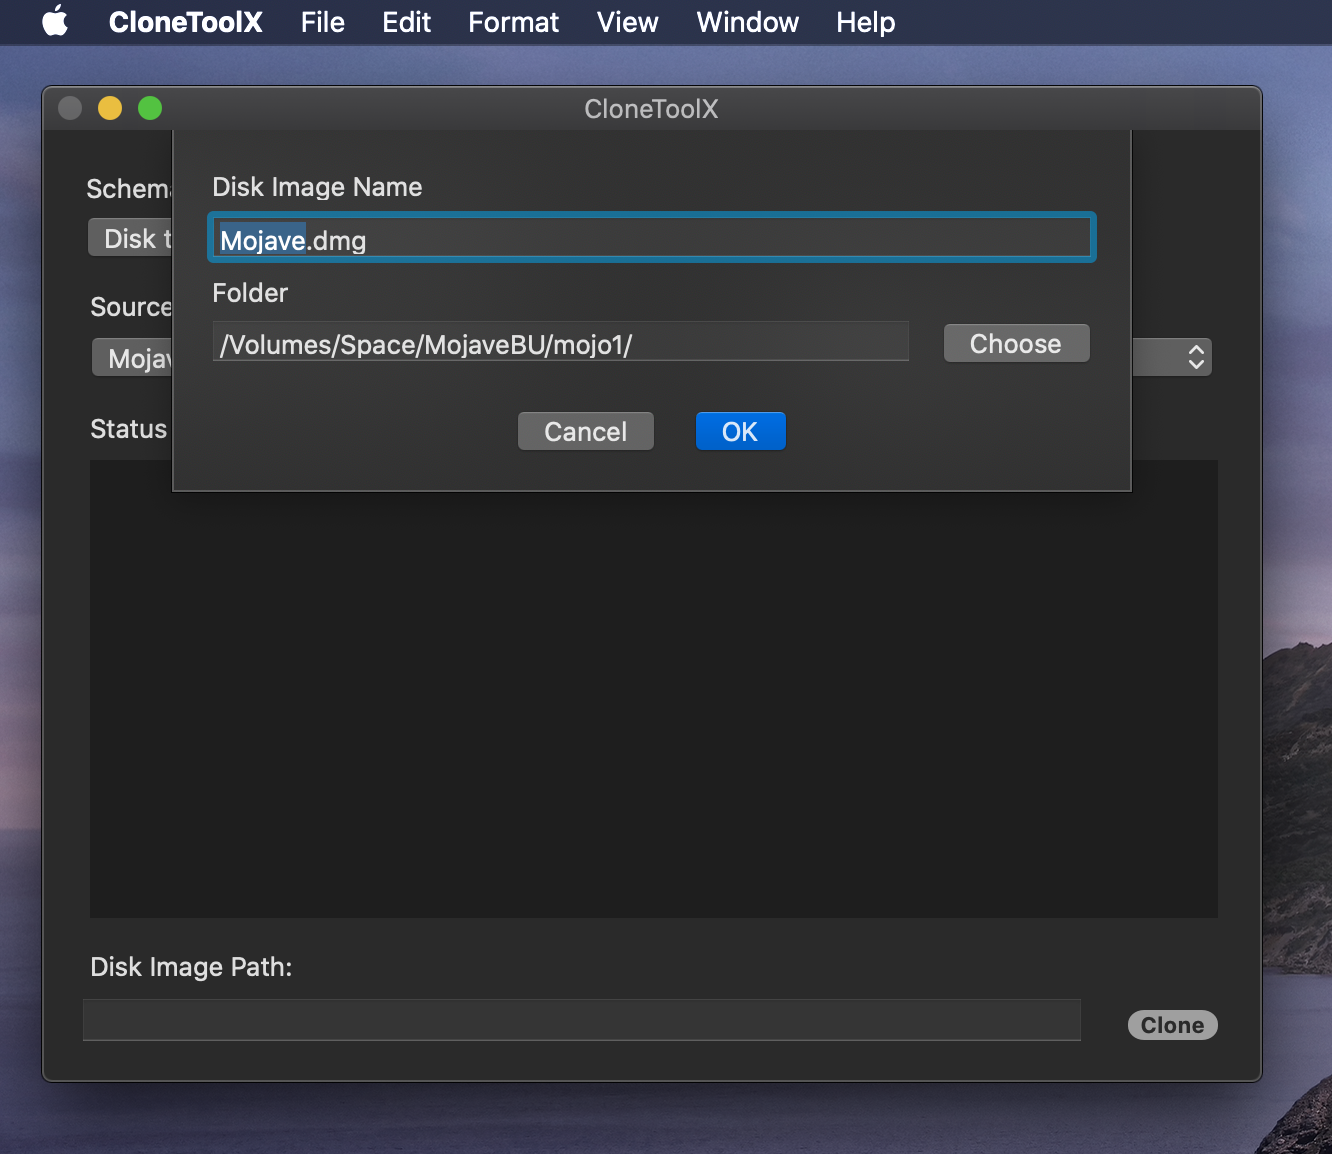1332x1154 pixels.
Task: Open the CloneToolX application menu
Action: [x=185, y=22]
